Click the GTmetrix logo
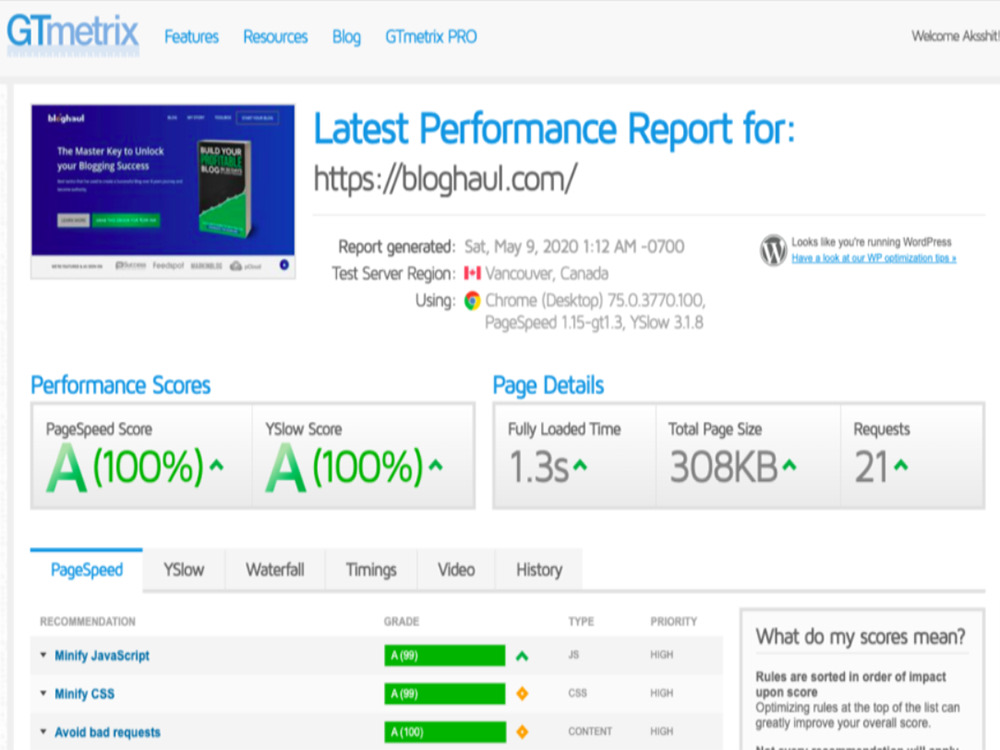 coord(73,34)
